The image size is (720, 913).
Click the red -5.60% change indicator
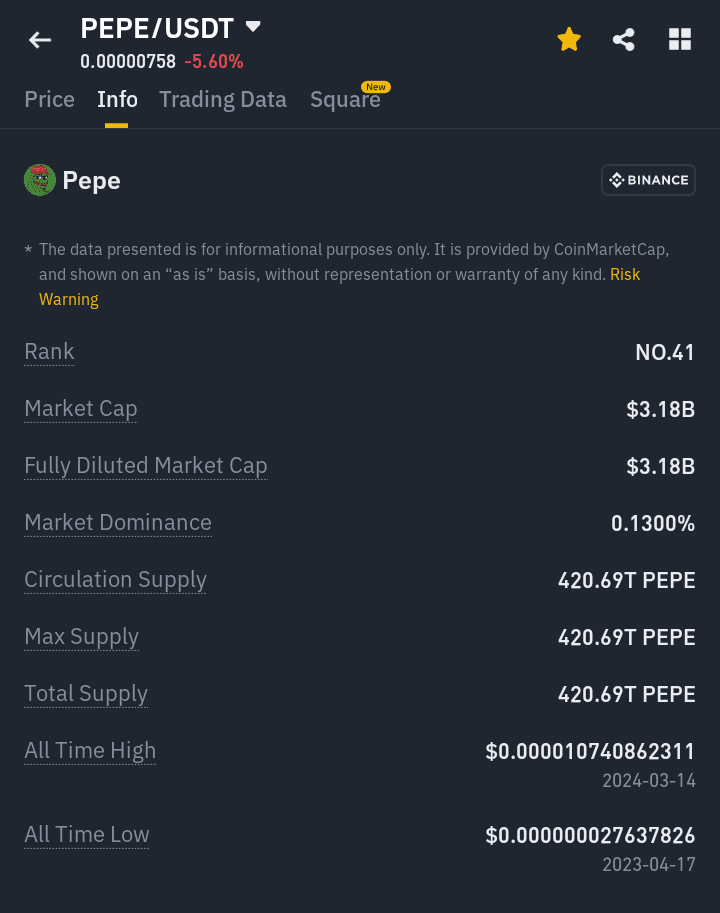[213, 61]
